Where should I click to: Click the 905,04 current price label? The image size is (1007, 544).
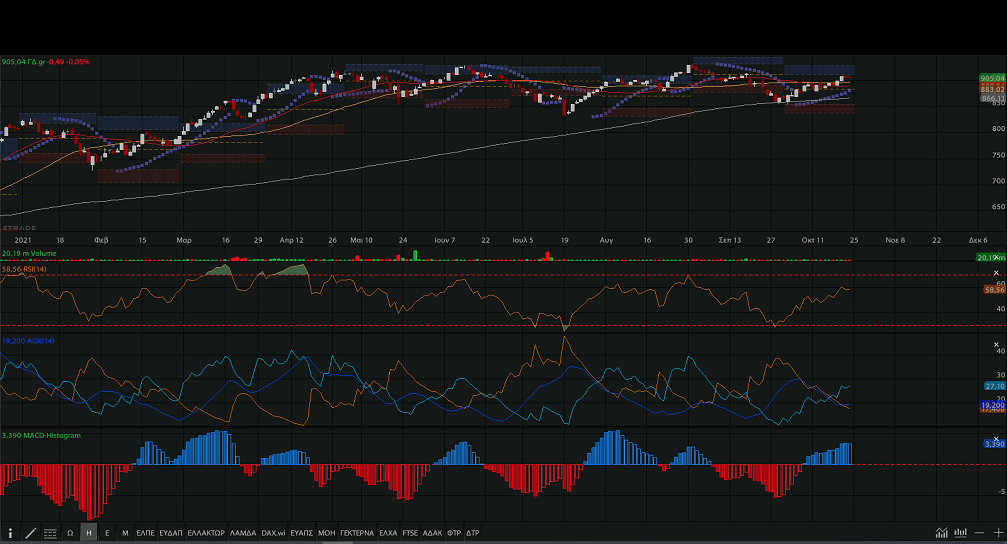point(992,78)
